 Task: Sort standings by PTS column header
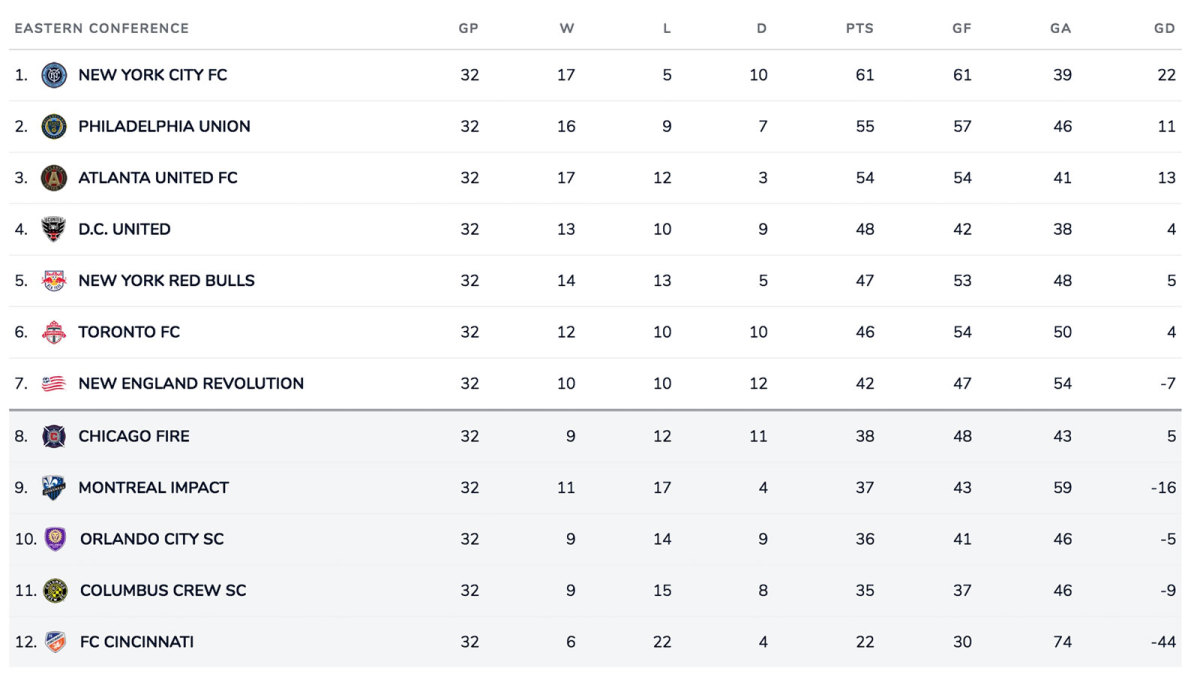pos(860,28)
